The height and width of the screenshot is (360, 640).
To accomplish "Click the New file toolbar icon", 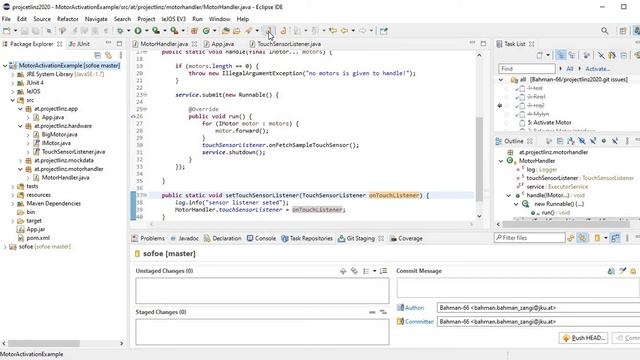I will [7, 31].
